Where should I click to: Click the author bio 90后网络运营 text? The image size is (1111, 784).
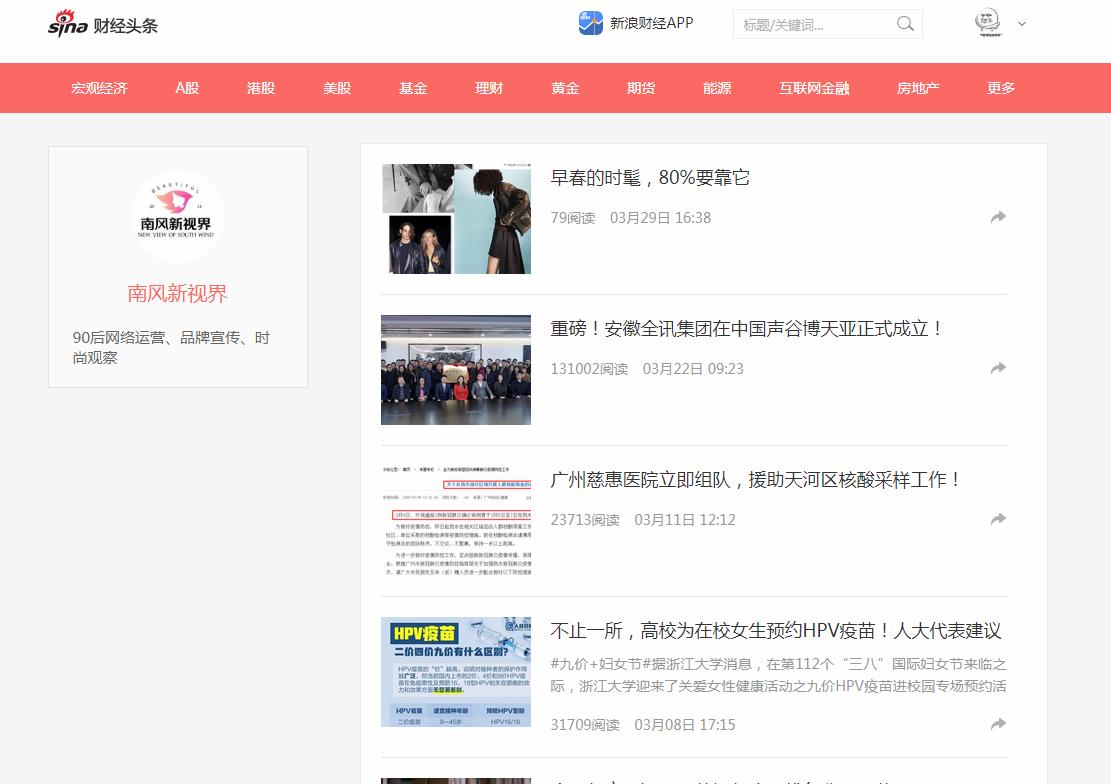[171, 347]
